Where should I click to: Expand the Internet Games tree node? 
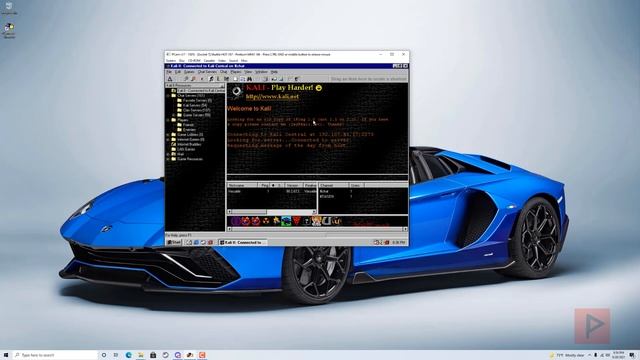[168, 140]
